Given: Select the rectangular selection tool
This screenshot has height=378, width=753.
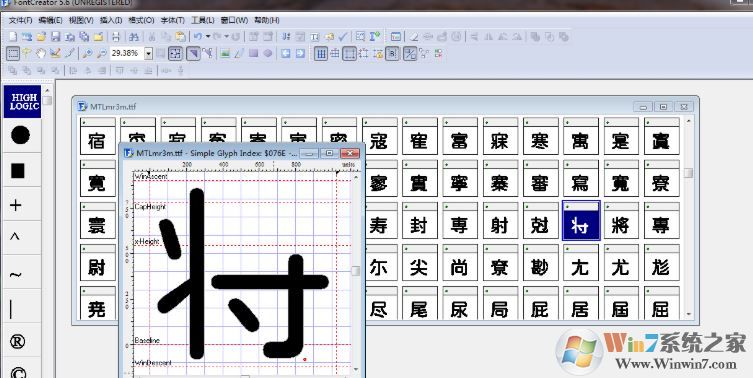Looking at the screenshot, I should pyautogui.click(x=13, y=53).
